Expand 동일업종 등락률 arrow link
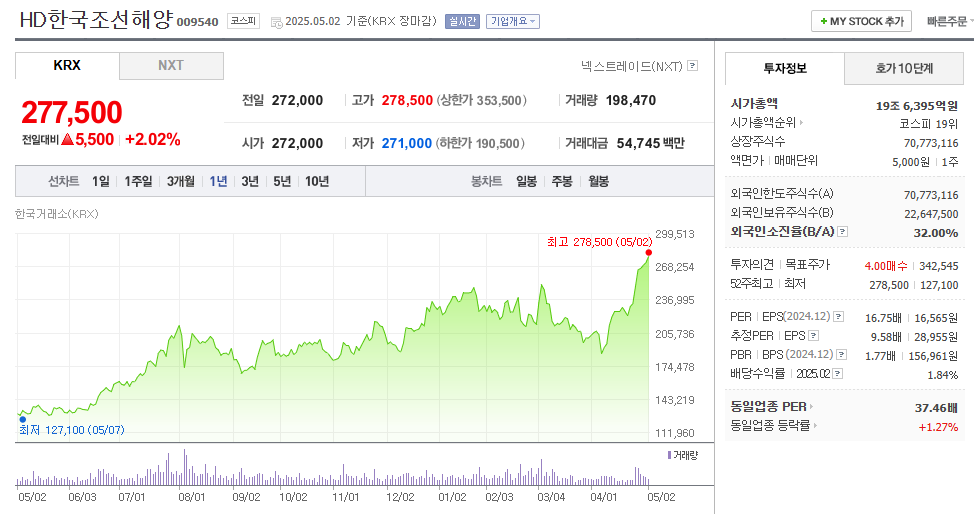The height and width of the screenshot is (514, 974). (815, 426)
